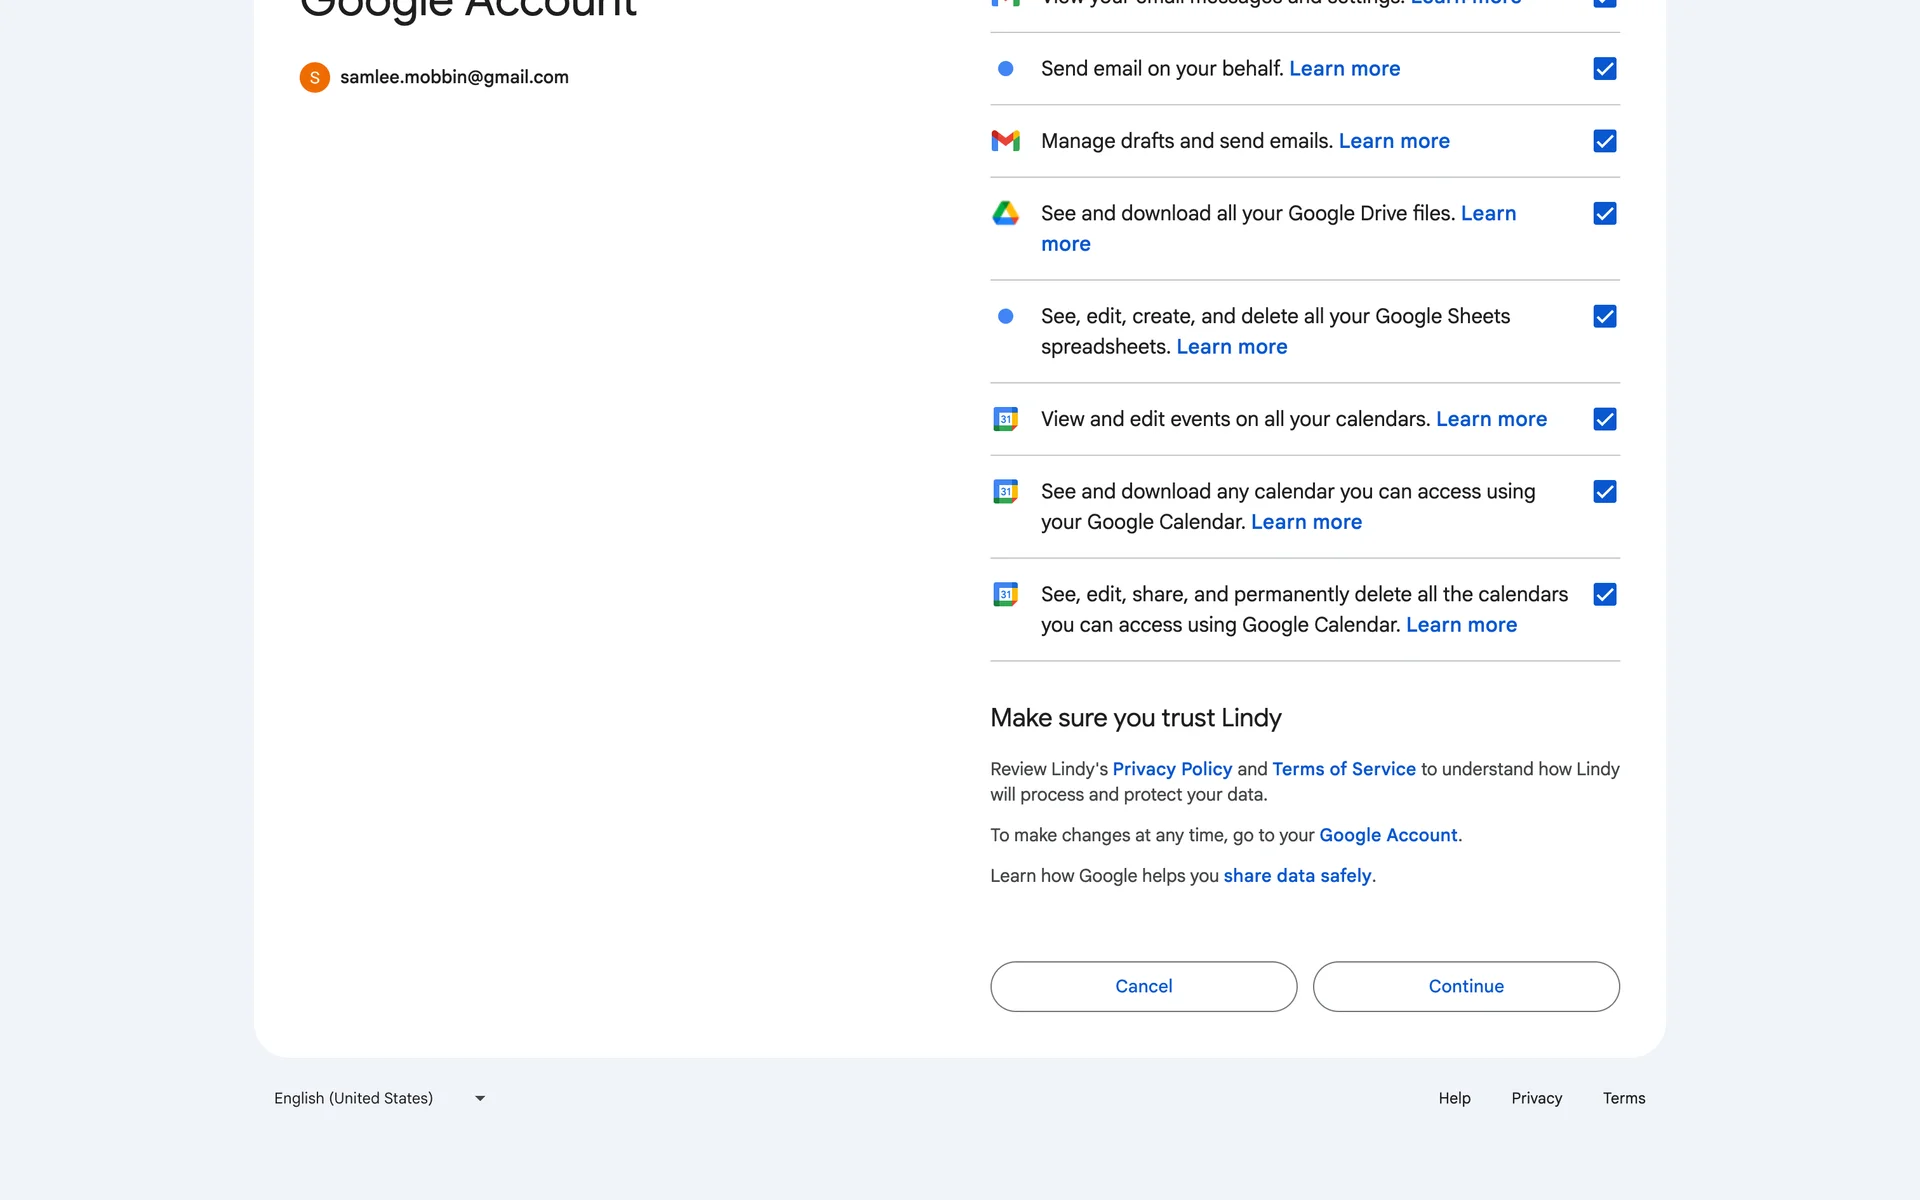Click the calendar icon beside View and edit events
Viewport: 1920px width, 1200px height.
click(x=1005, y=419)
